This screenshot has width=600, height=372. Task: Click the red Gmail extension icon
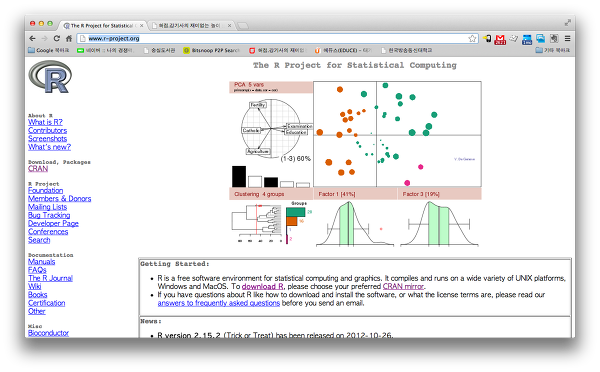(500, 39)
